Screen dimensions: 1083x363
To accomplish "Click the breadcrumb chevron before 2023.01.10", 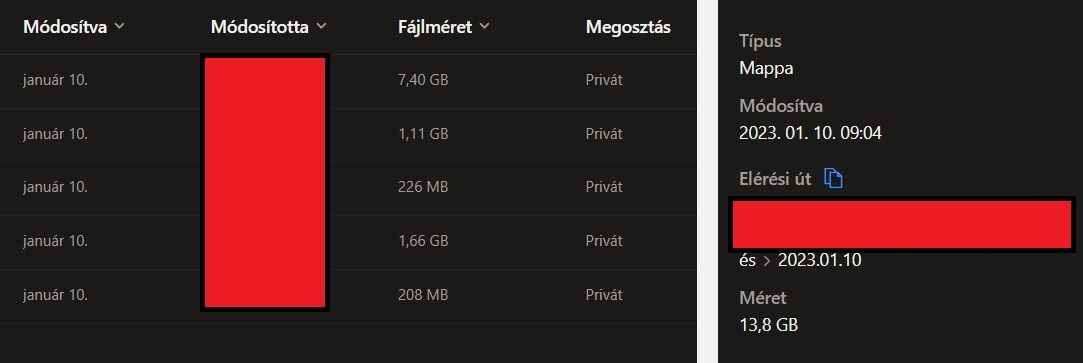I will (765, 262).
